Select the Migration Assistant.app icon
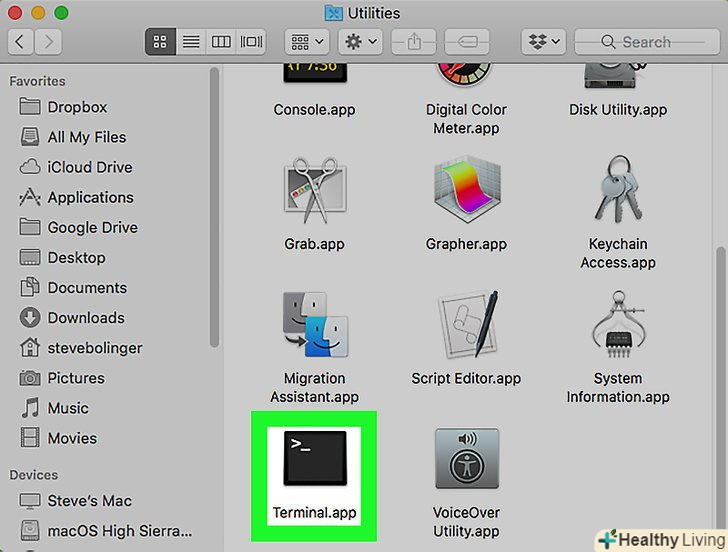 coord(315,324)
